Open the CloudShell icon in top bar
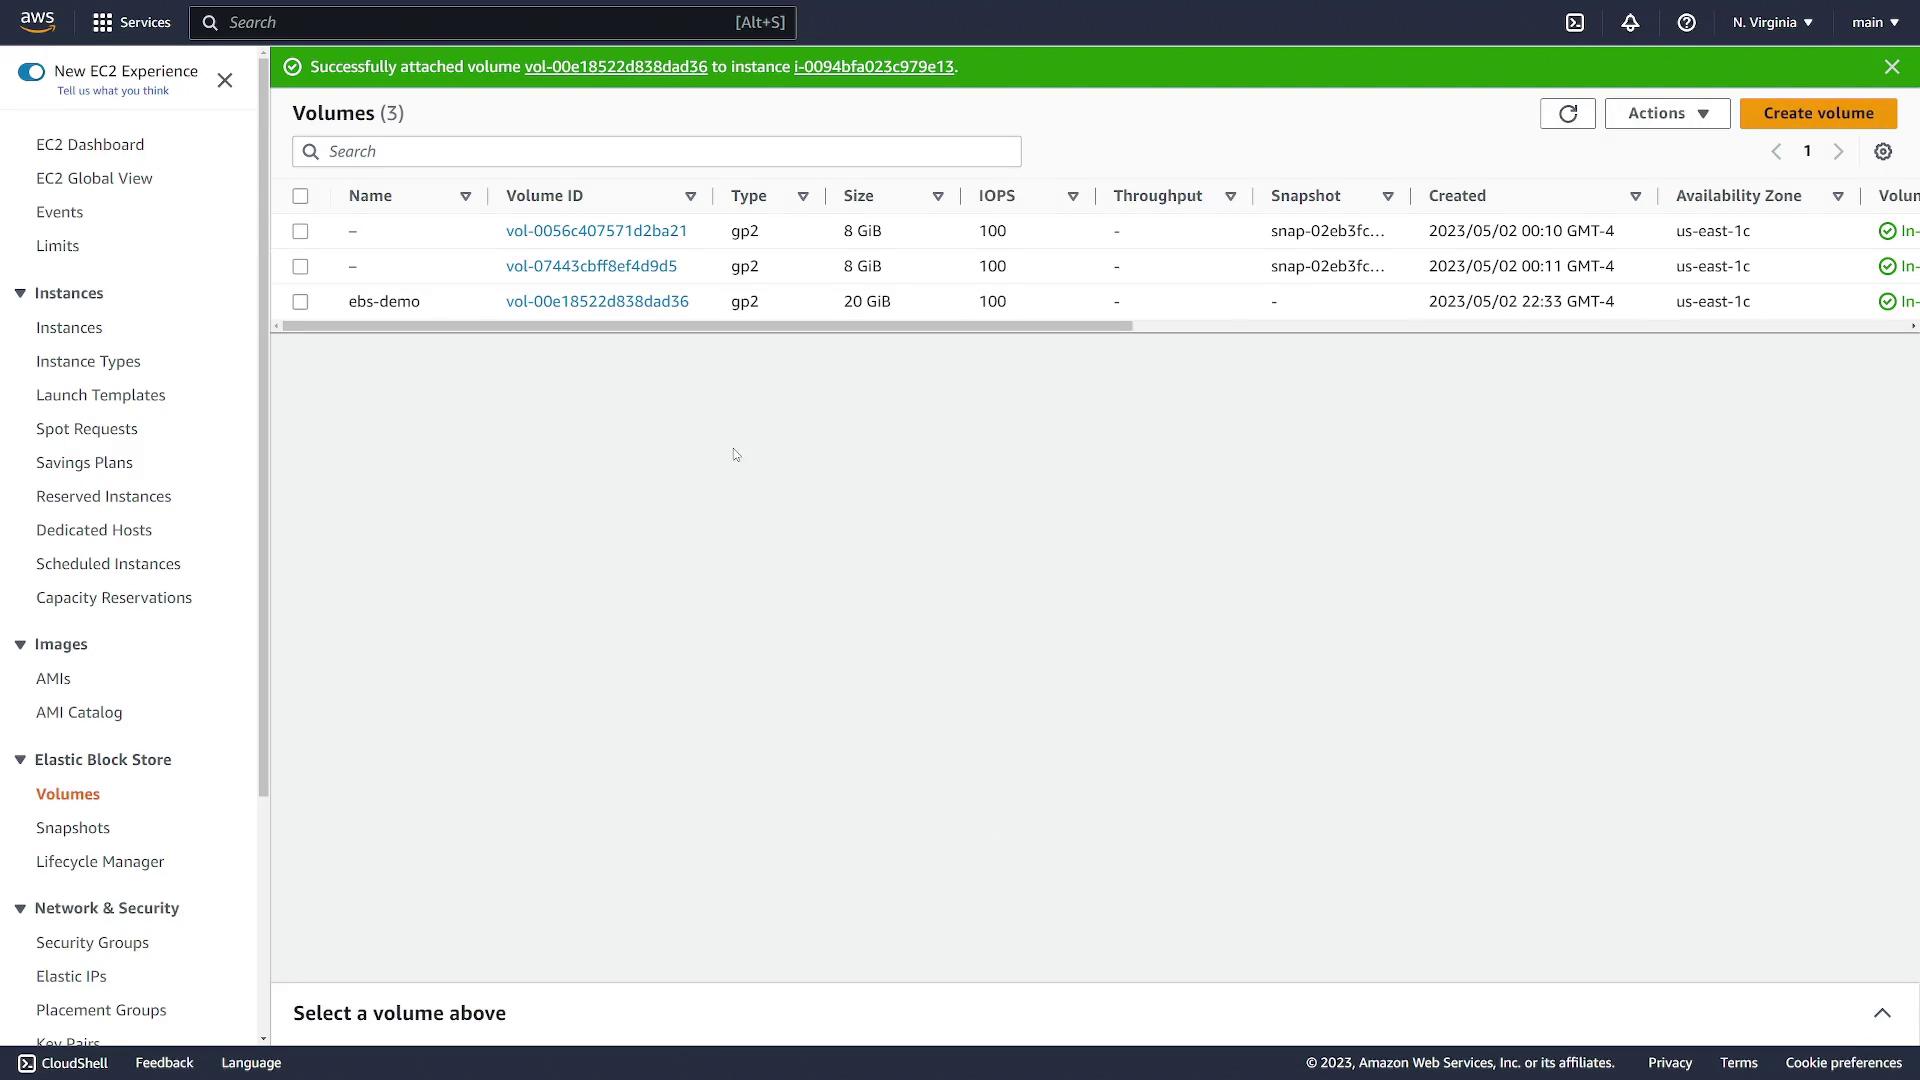The width and height of the screenshot is (1920, 1080). pos(1575,22)
